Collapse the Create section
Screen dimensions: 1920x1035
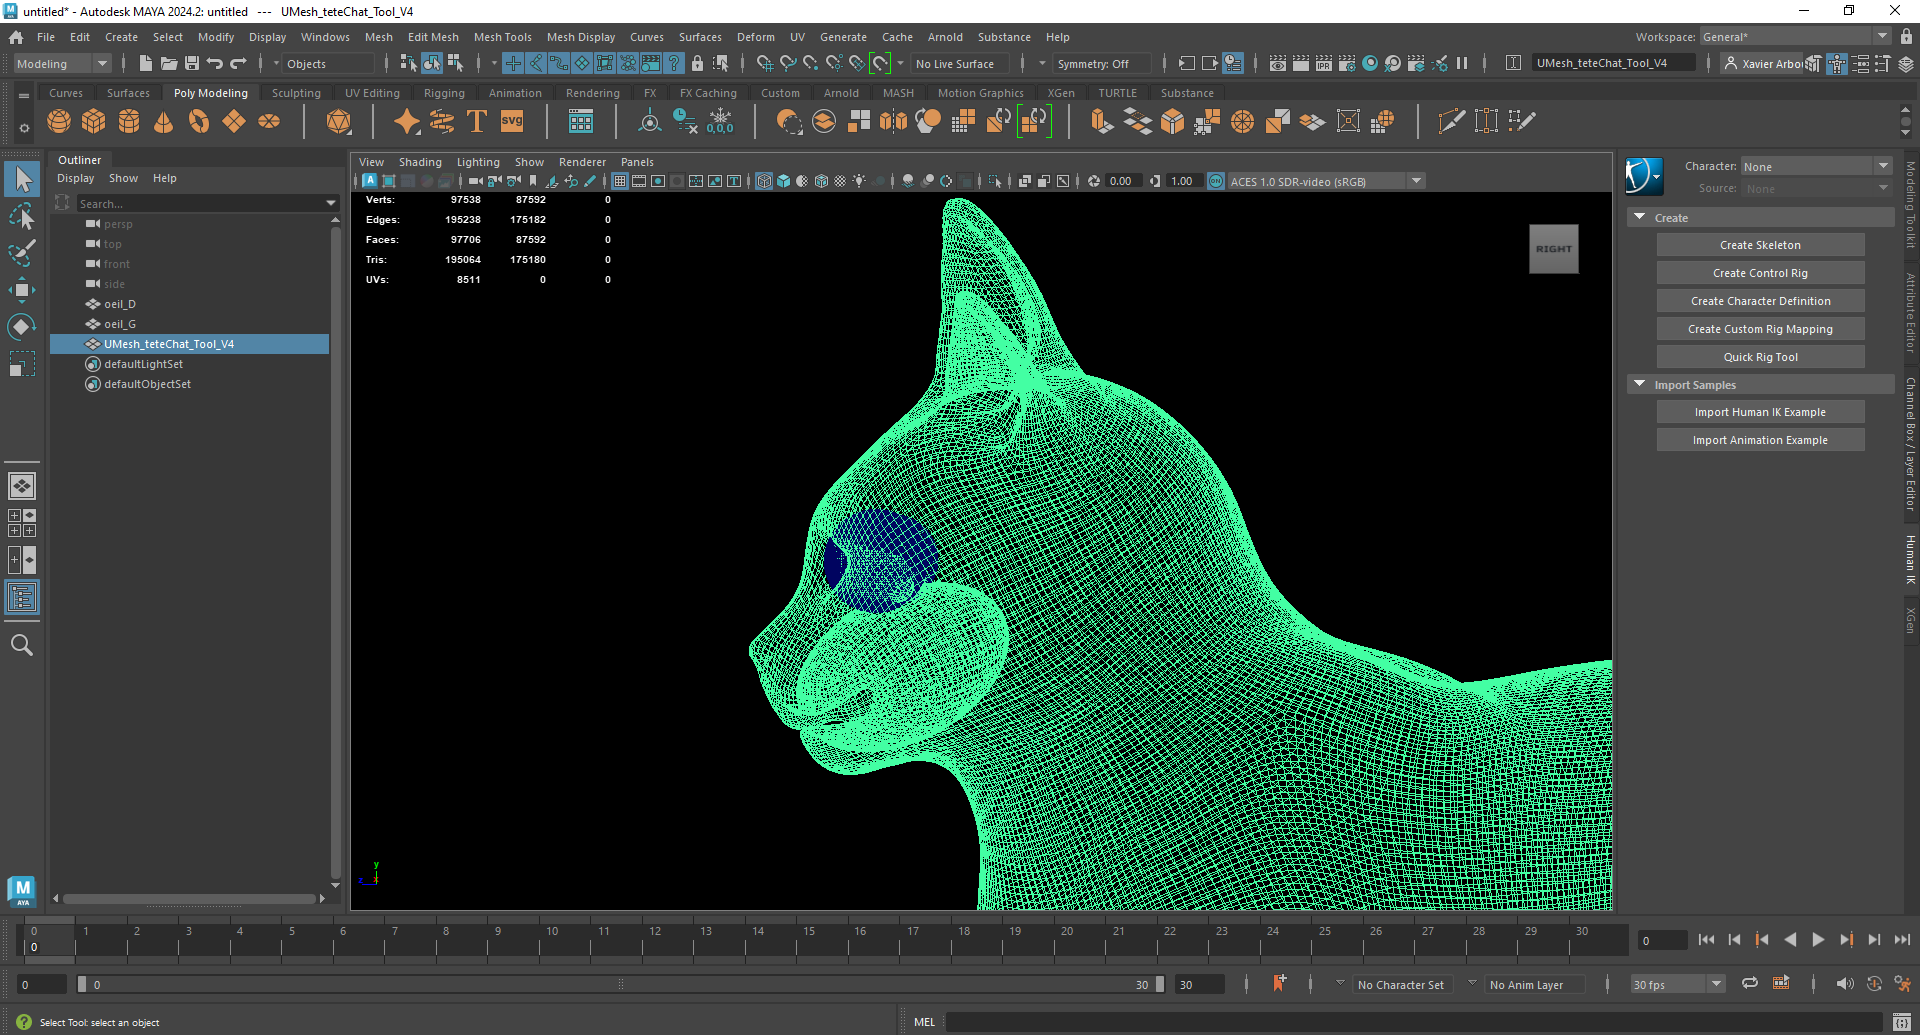pyautogui.click(x=1639, y=217)
